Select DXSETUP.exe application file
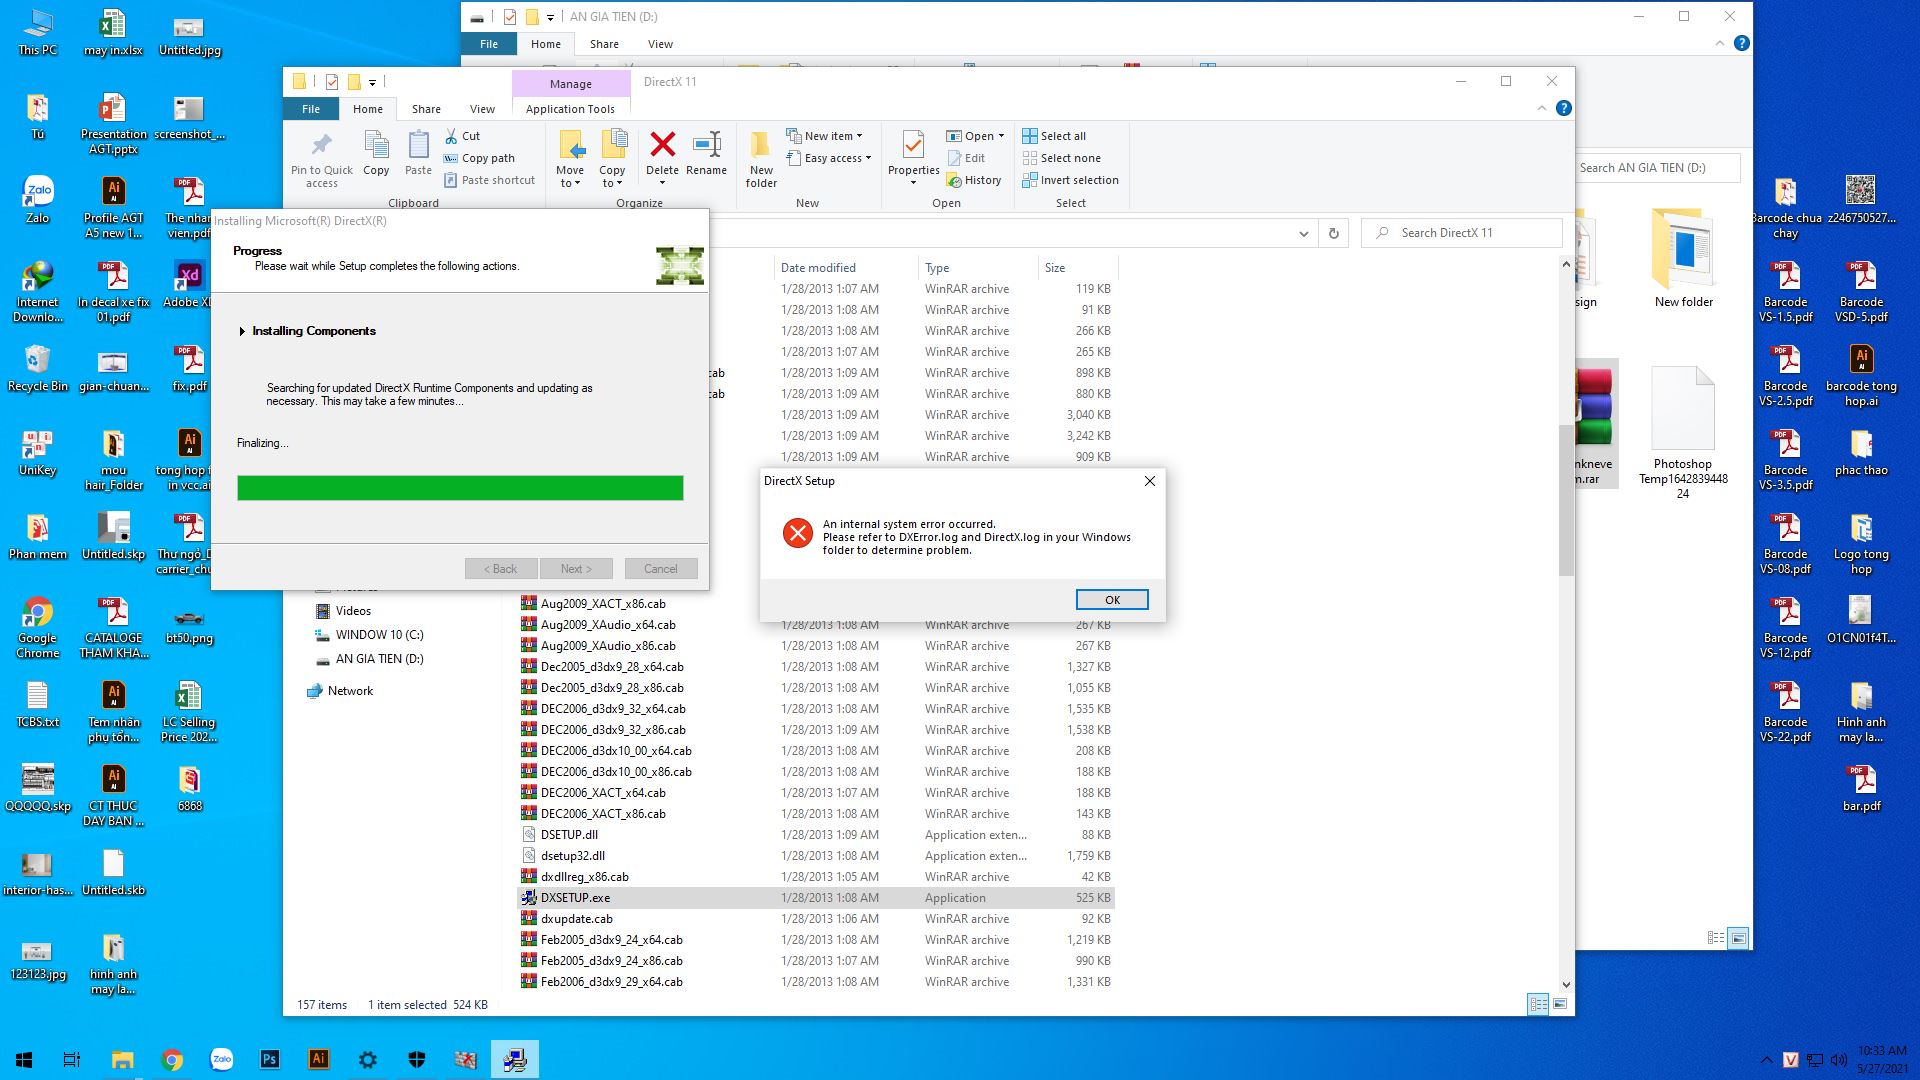The height and width of the screenshot is (1080, 1920). pos(576,897)
